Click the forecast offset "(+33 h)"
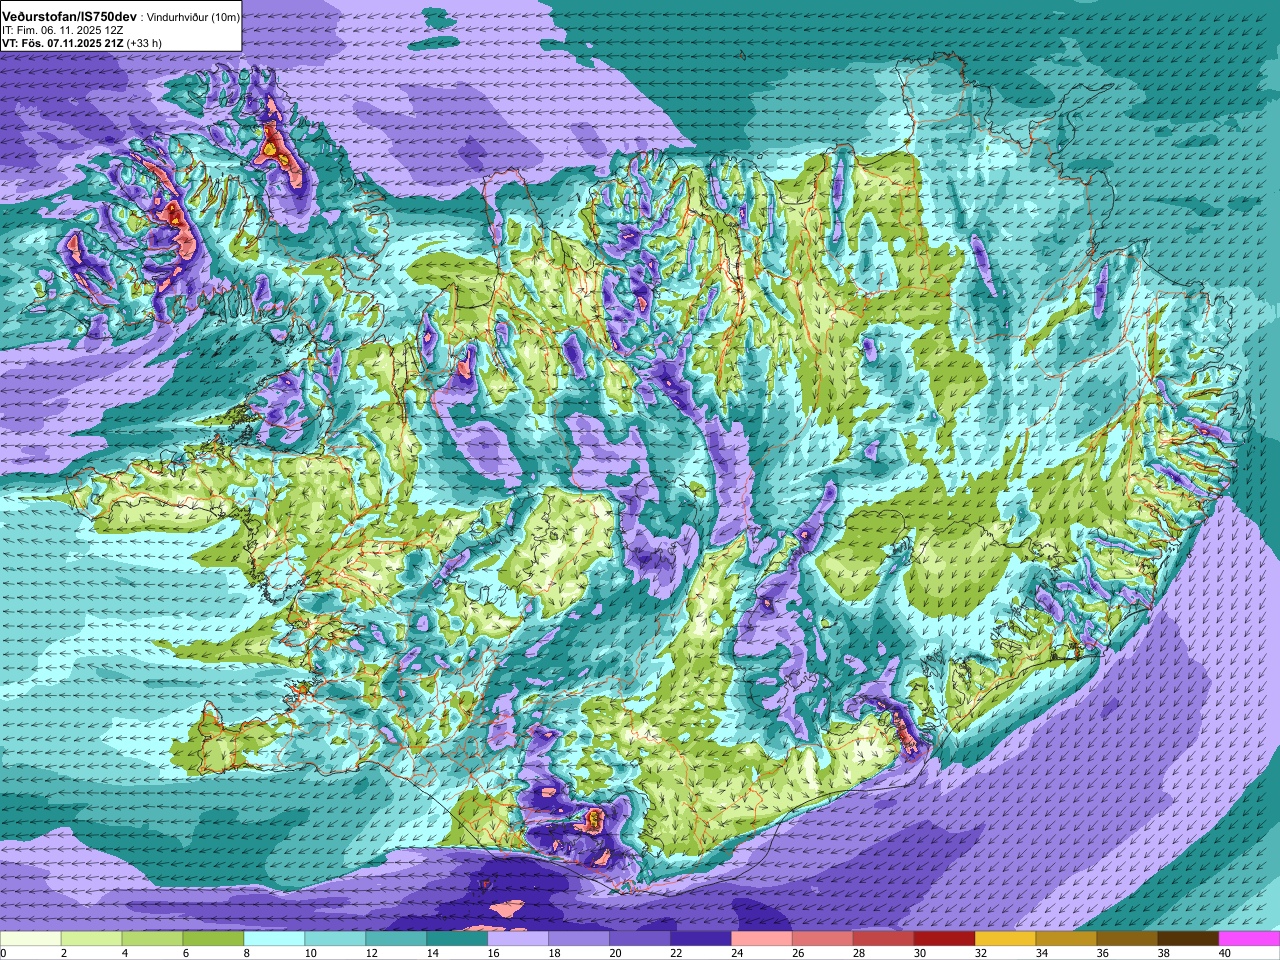The width and height of the screenshot is (1280, 960). [x=144, y=44]
